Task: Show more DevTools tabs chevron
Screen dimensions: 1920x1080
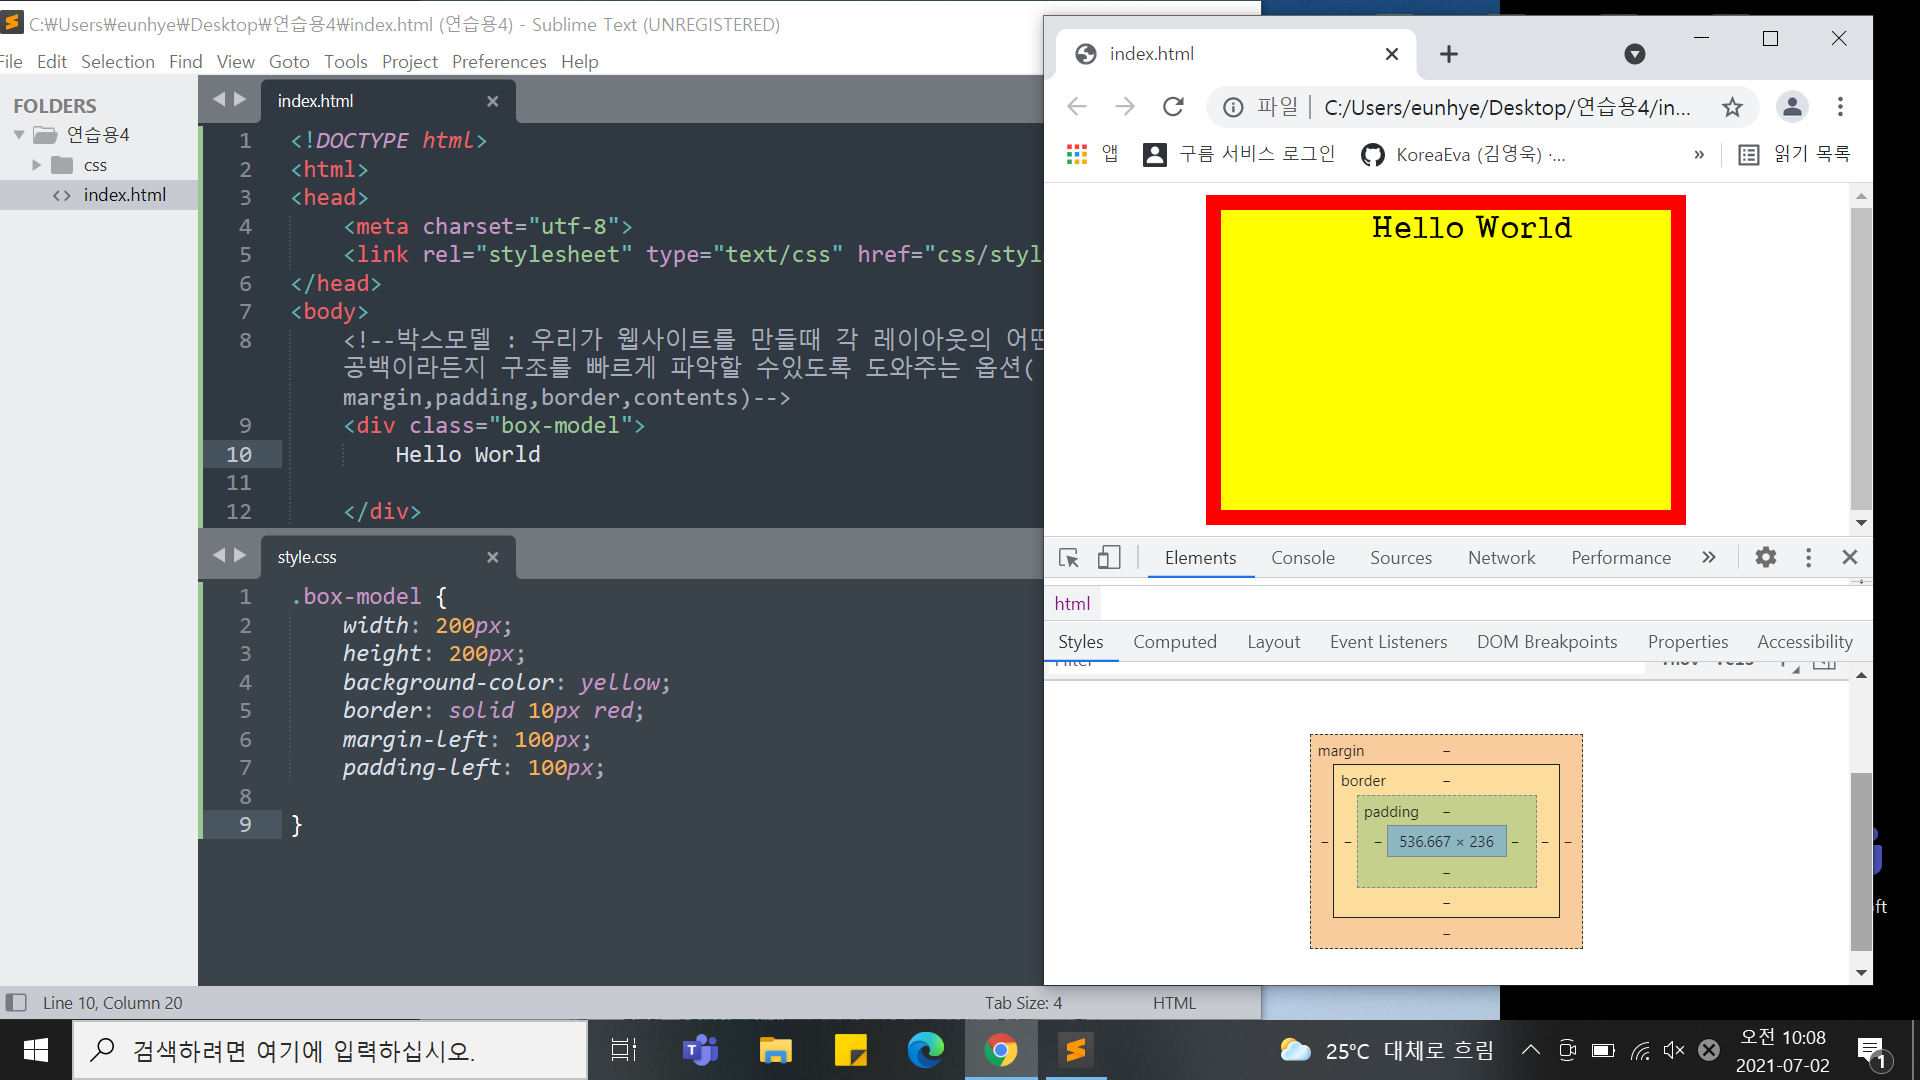Action: pyautogui.click(x=1708, y=558)
